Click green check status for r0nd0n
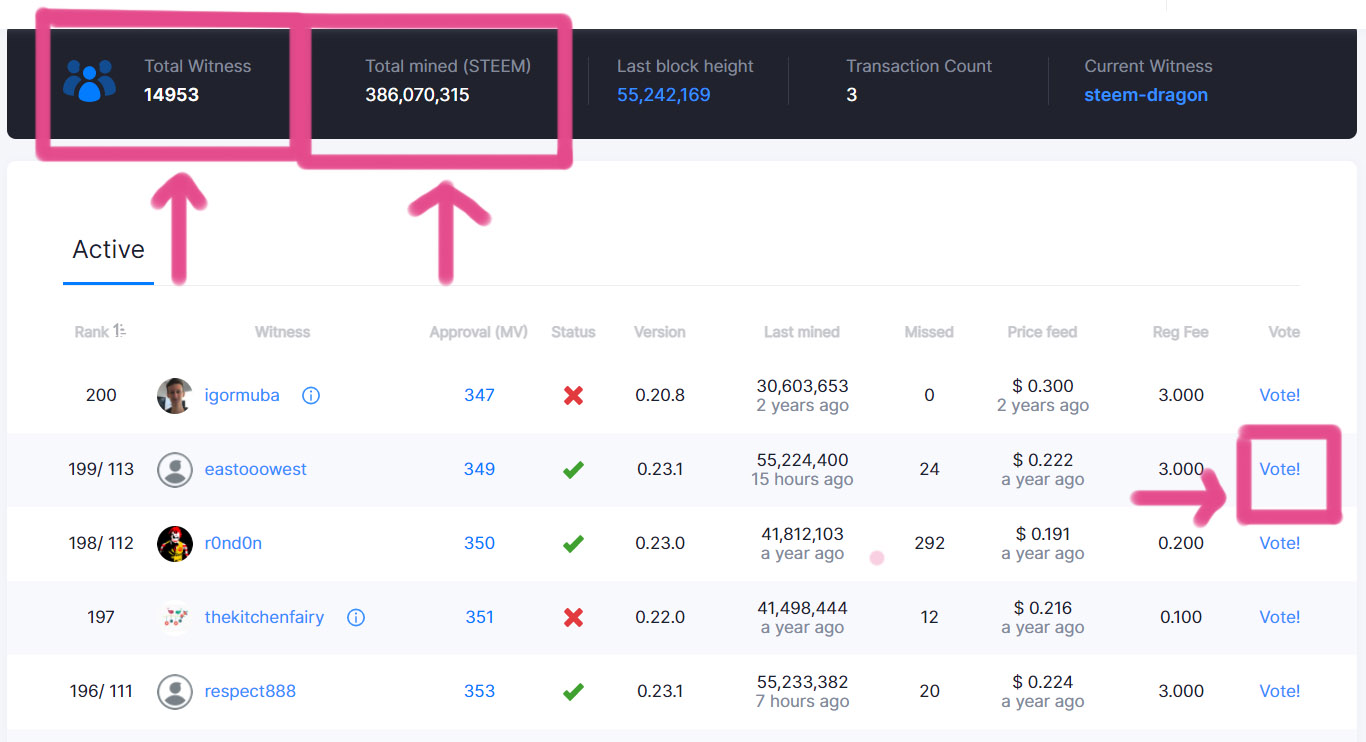The image size is (1366, 742). click(573, 544)
